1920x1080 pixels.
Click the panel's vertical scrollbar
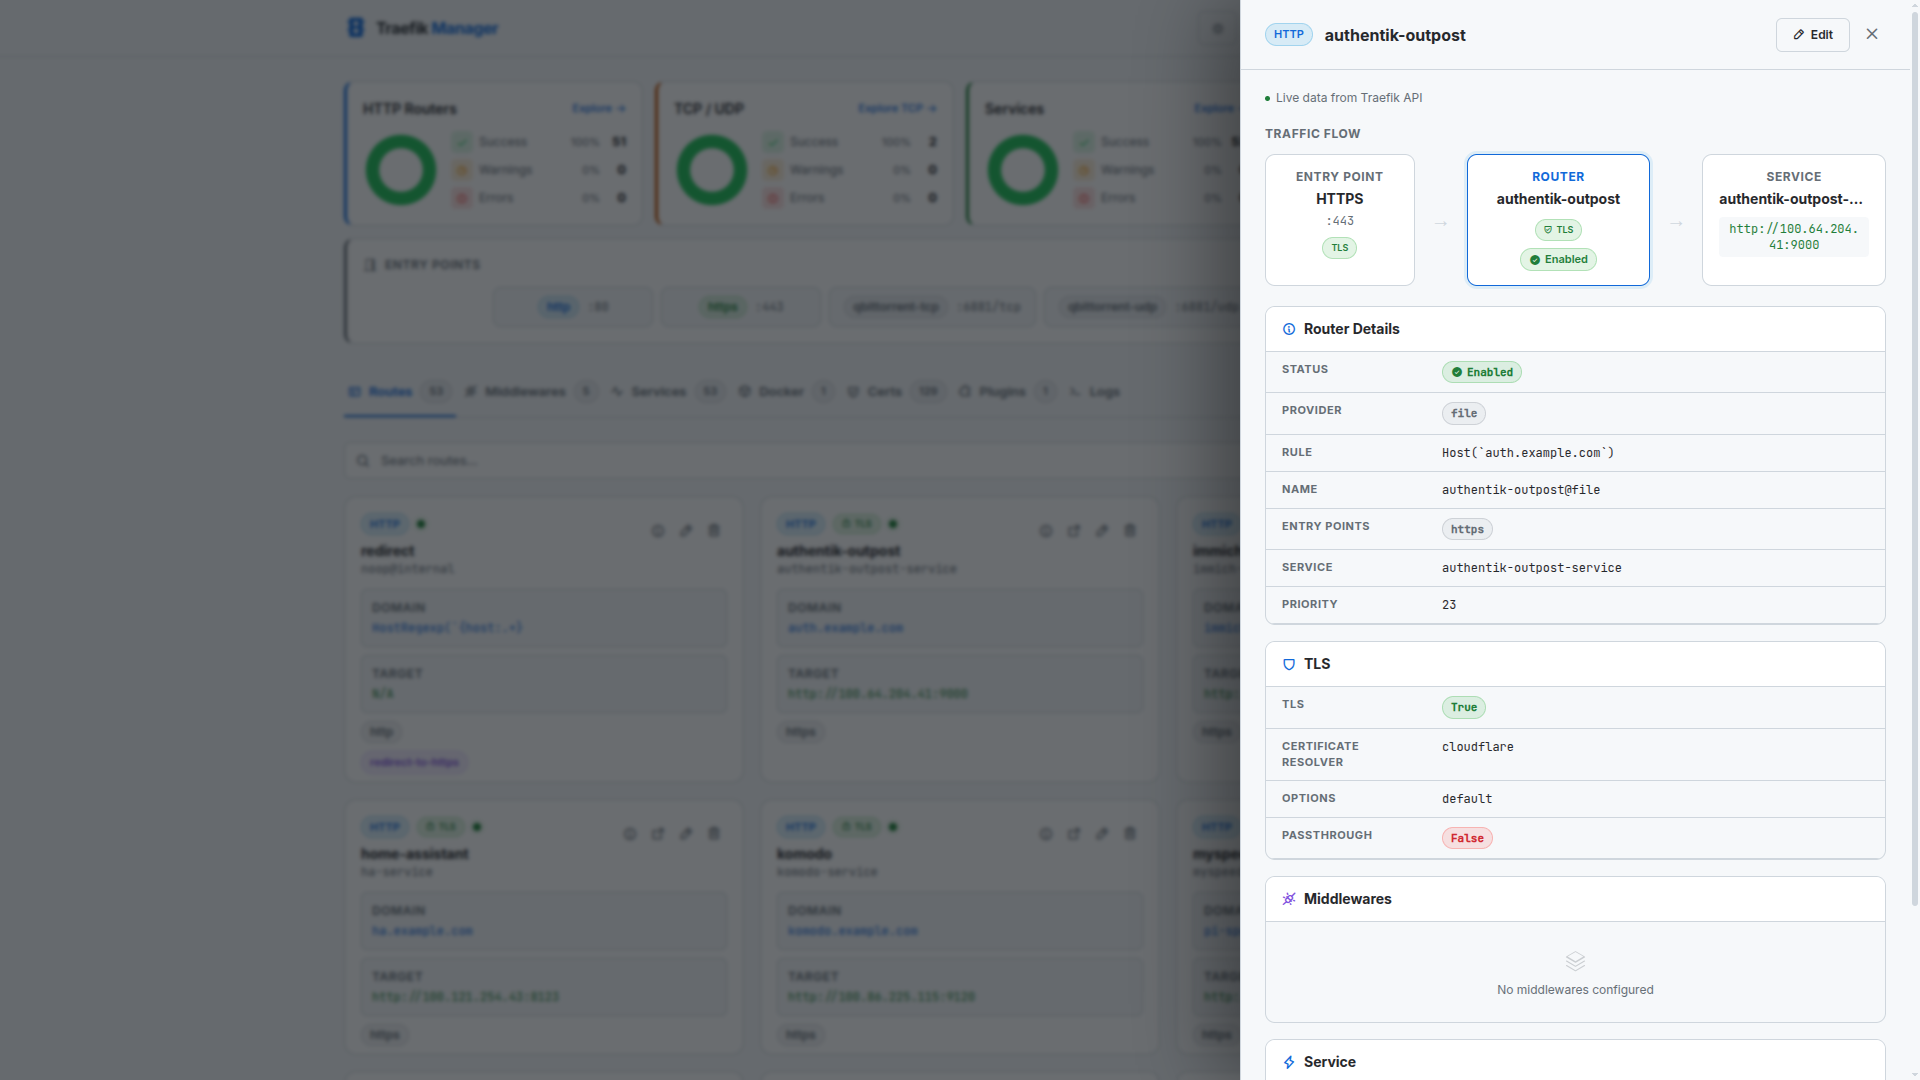1914,450
